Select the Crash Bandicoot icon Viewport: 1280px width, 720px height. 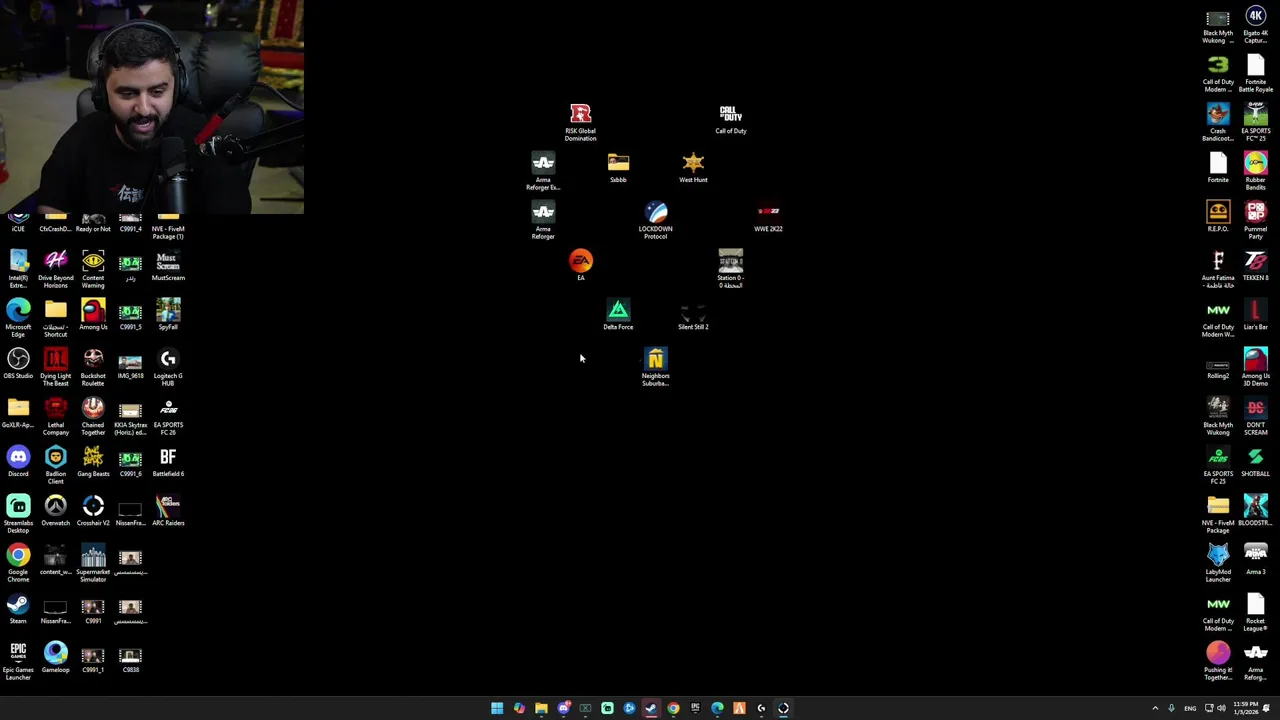click(x=1218, y=122)
